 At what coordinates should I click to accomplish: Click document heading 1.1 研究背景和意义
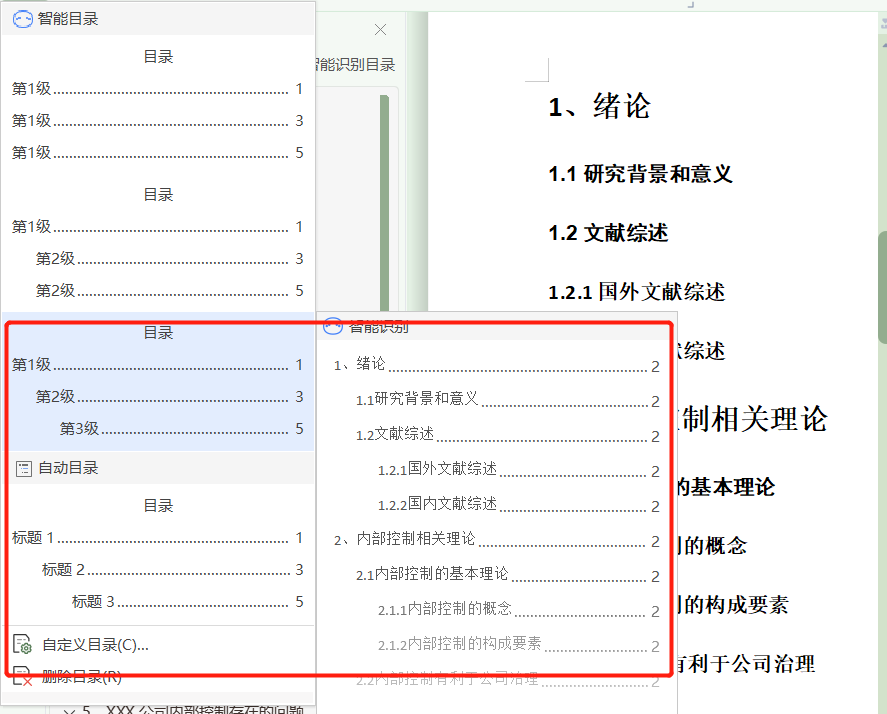640,174
